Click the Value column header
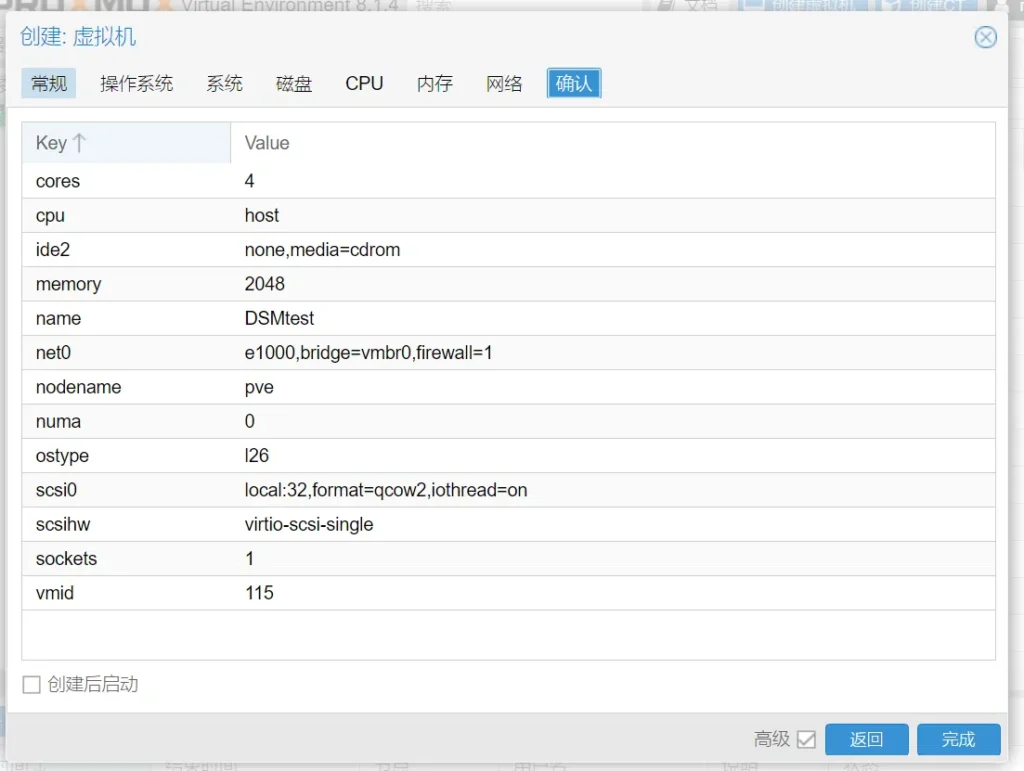 coord(612,143)
